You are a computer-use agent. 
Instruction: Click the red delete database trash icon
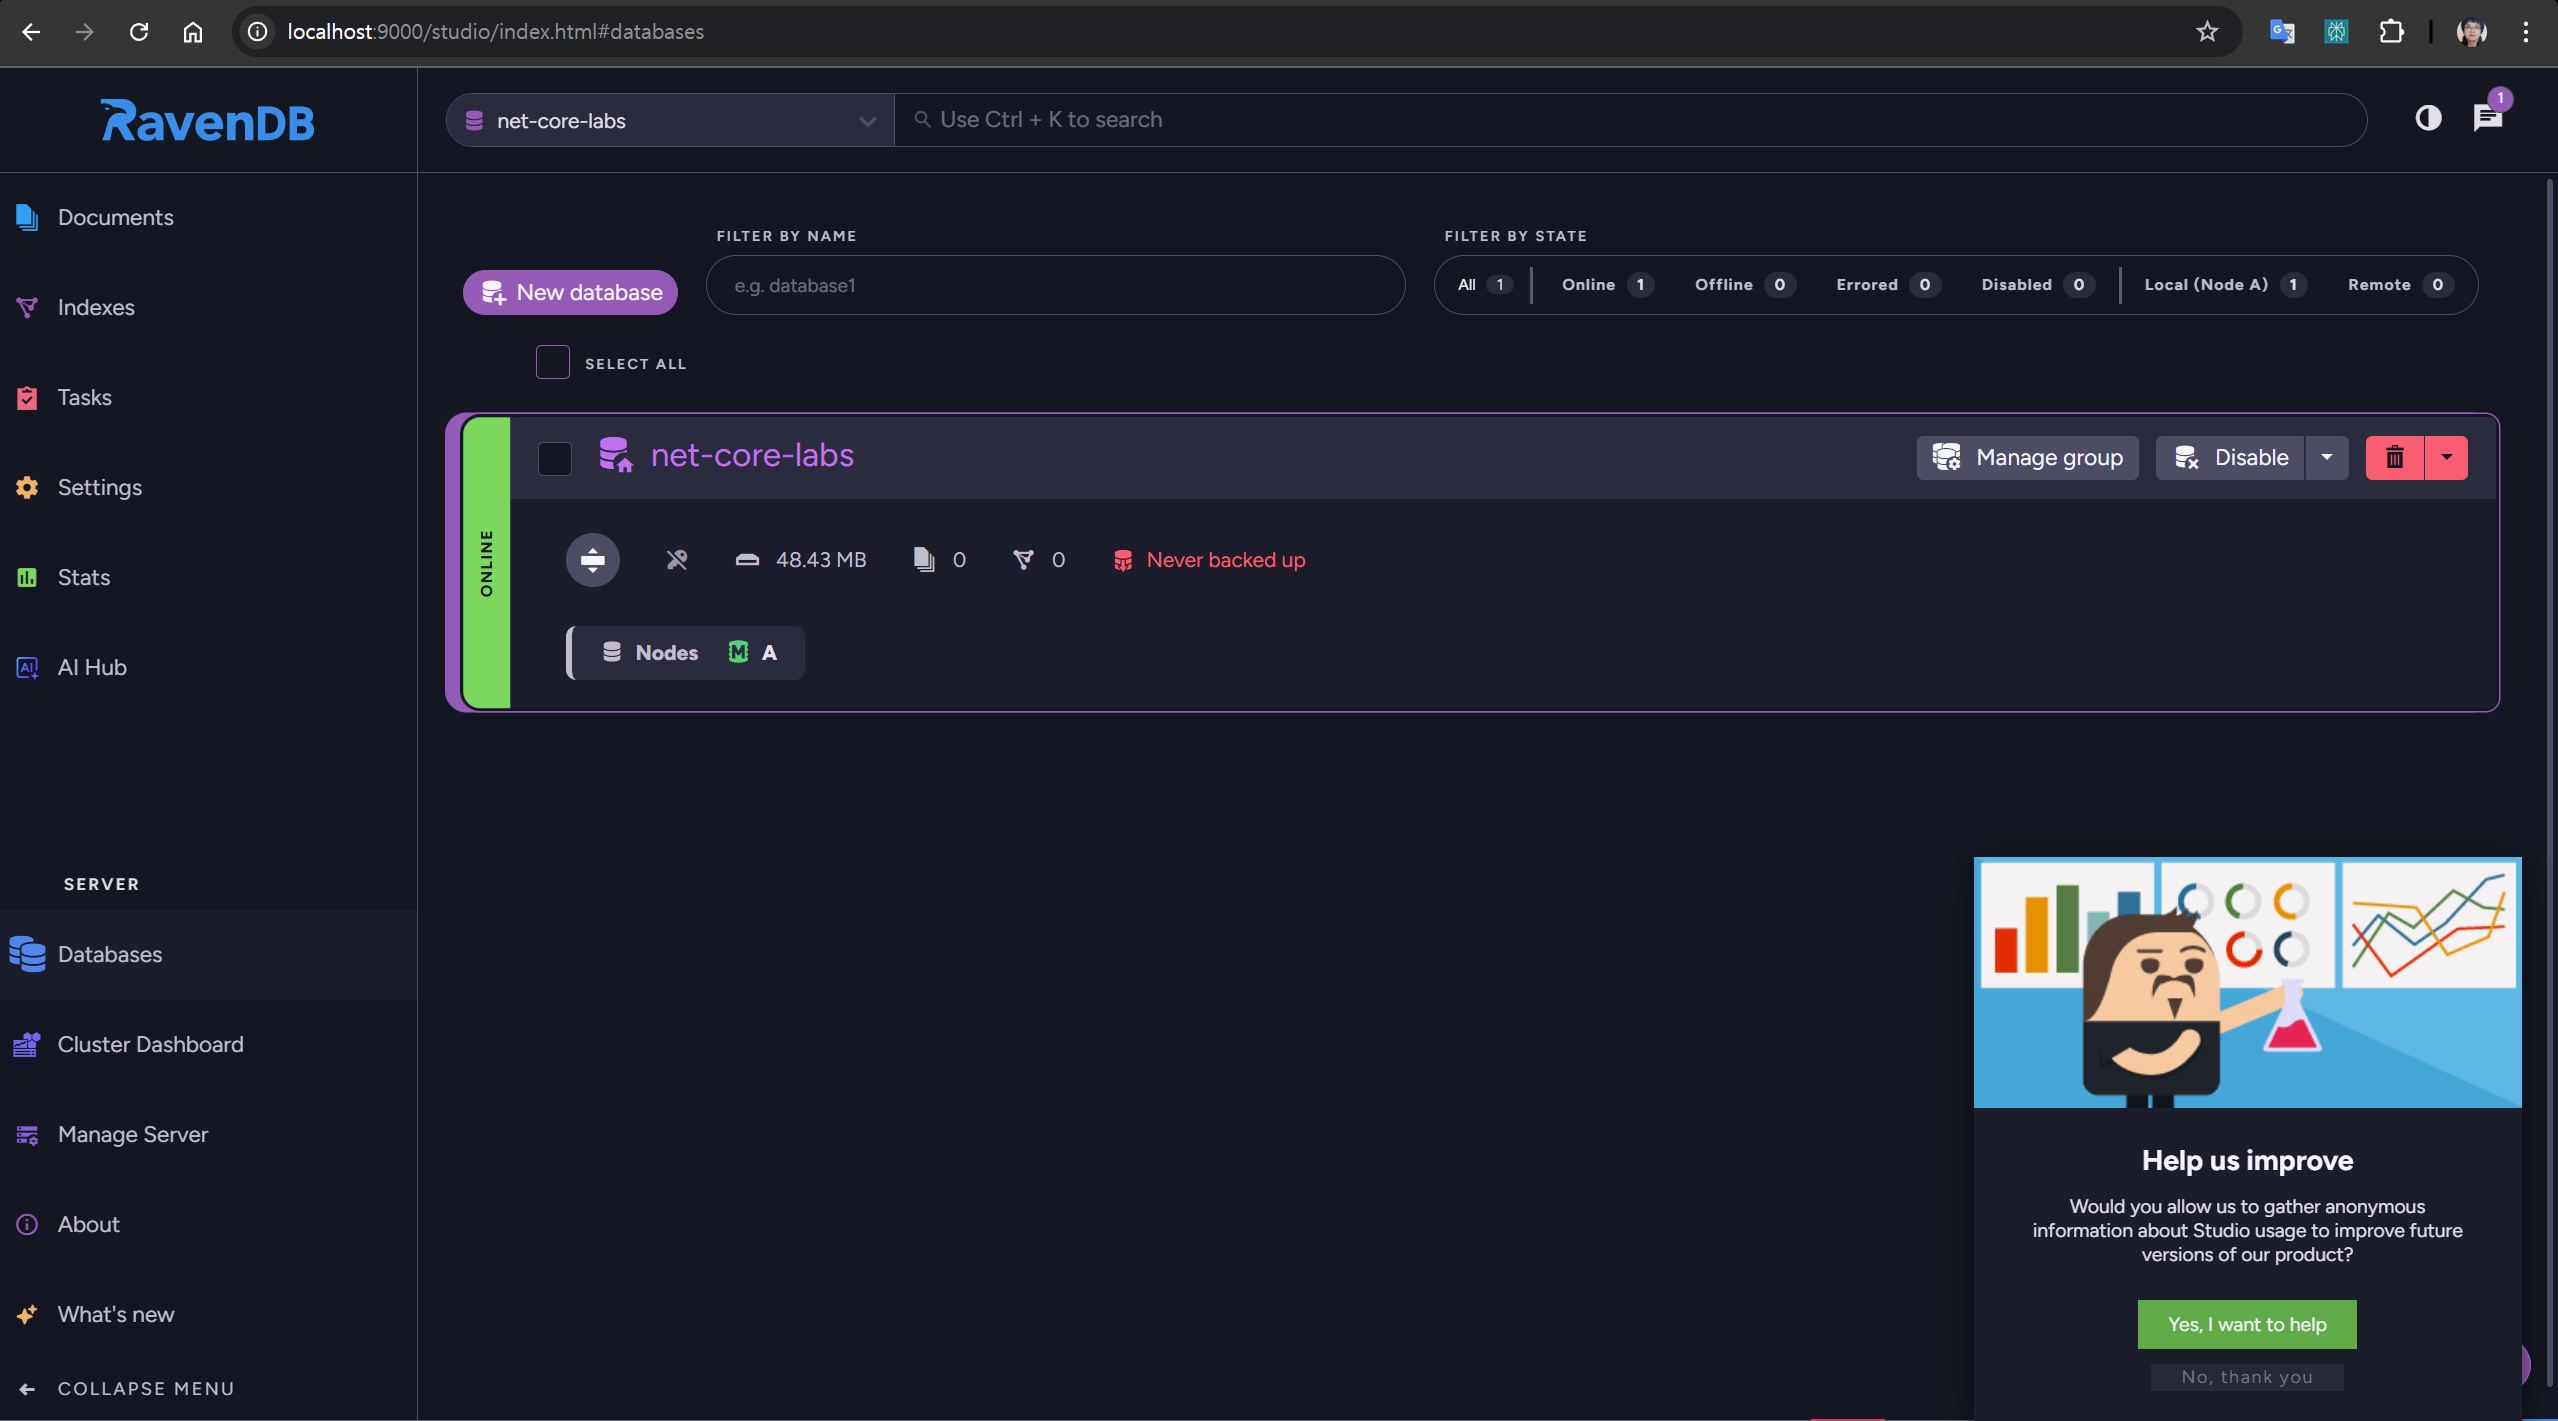coord(2394,458)
